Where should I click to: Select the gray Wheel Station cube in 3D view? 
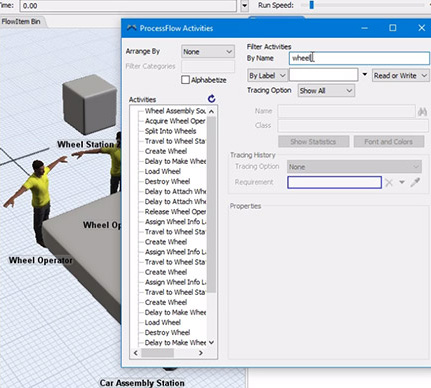pyautogui.click(x=89, y=104)
